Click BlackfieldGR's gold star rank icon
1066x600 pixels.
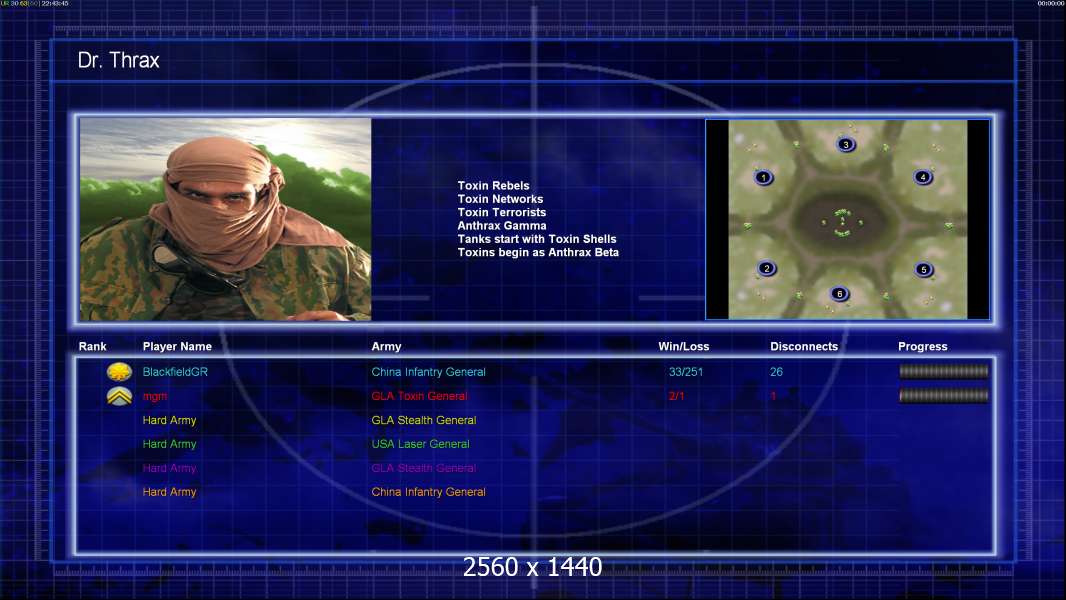point(120,372)
